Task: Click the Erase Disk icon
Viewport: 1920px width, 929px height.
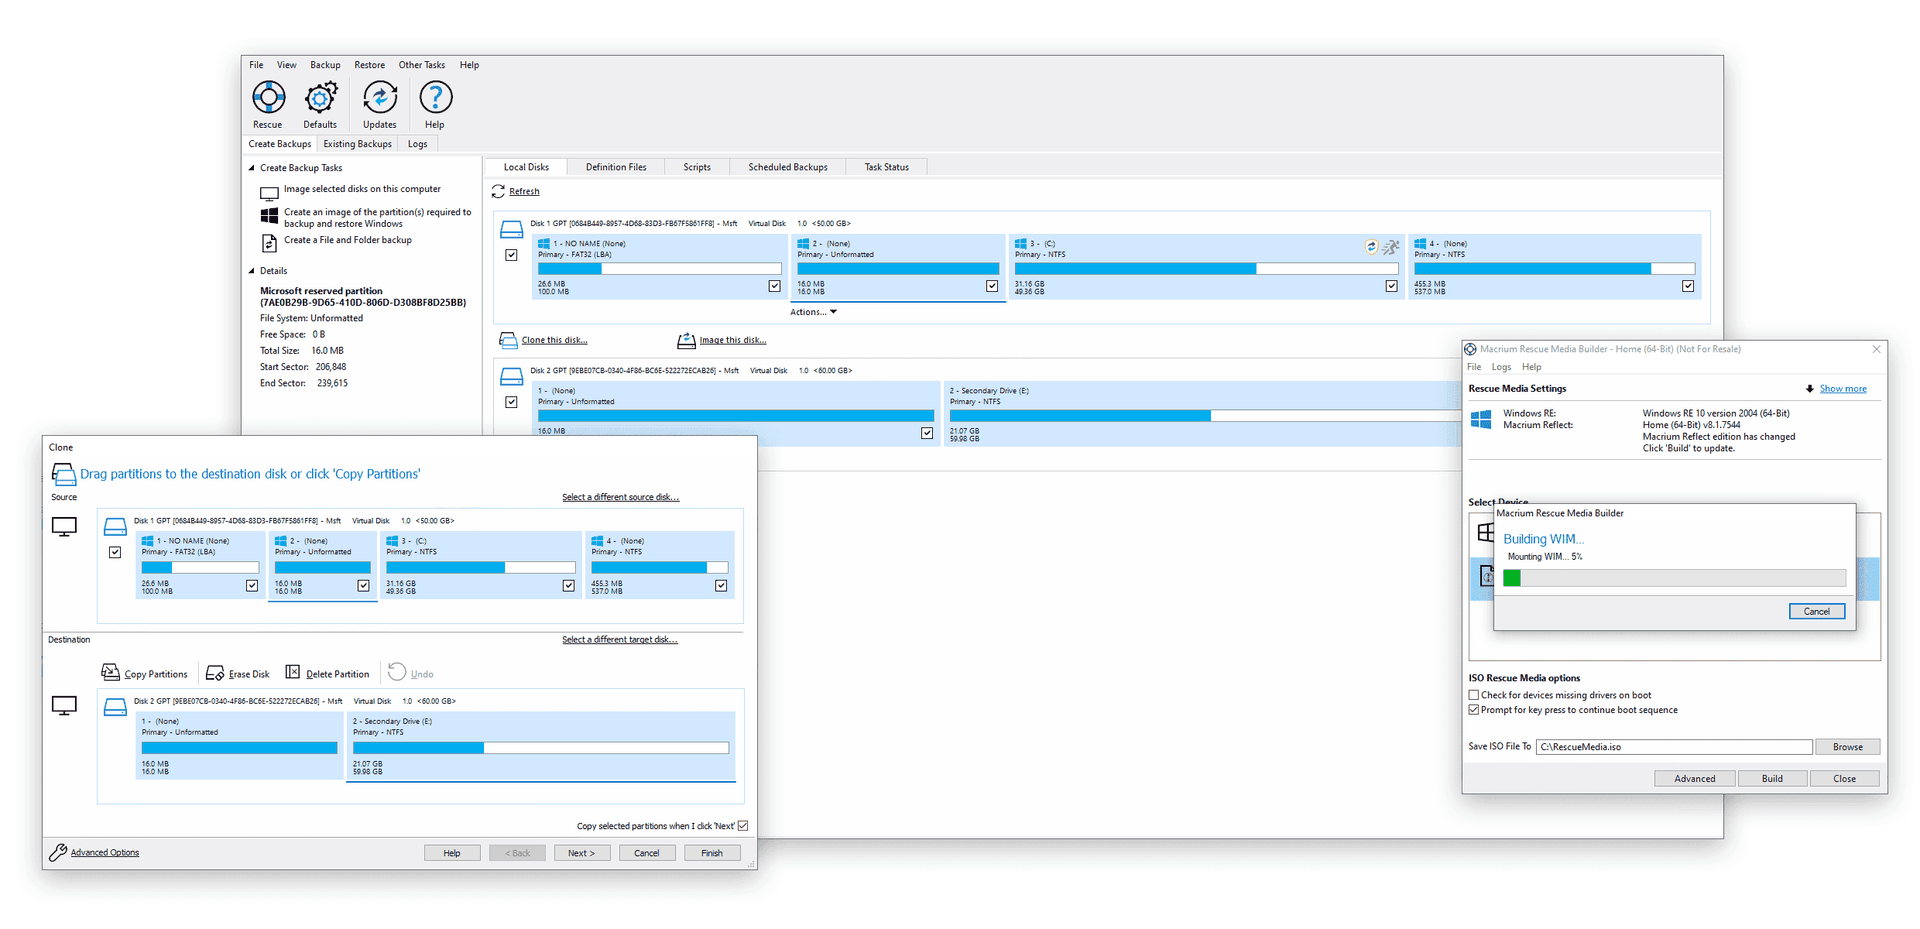Action: (215, 673)
